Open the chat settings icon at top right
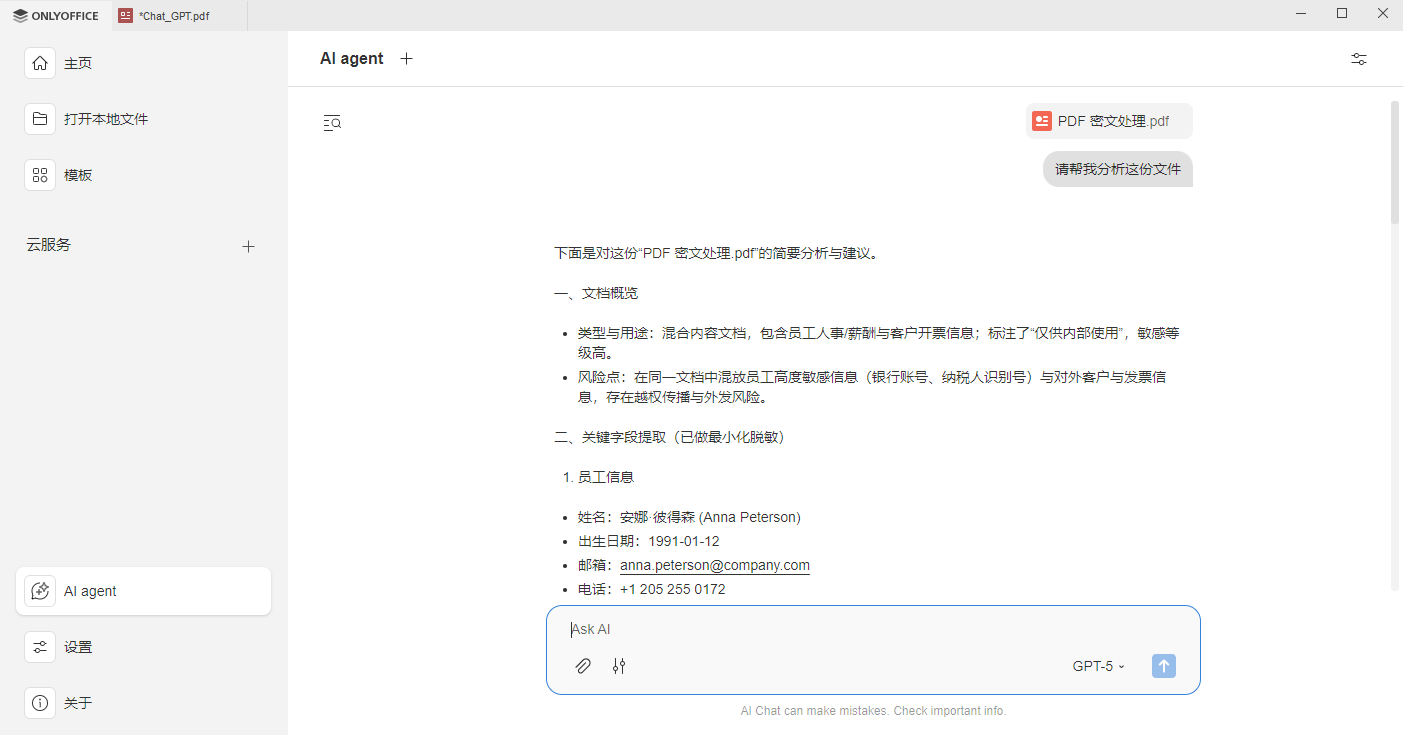 1358,58
